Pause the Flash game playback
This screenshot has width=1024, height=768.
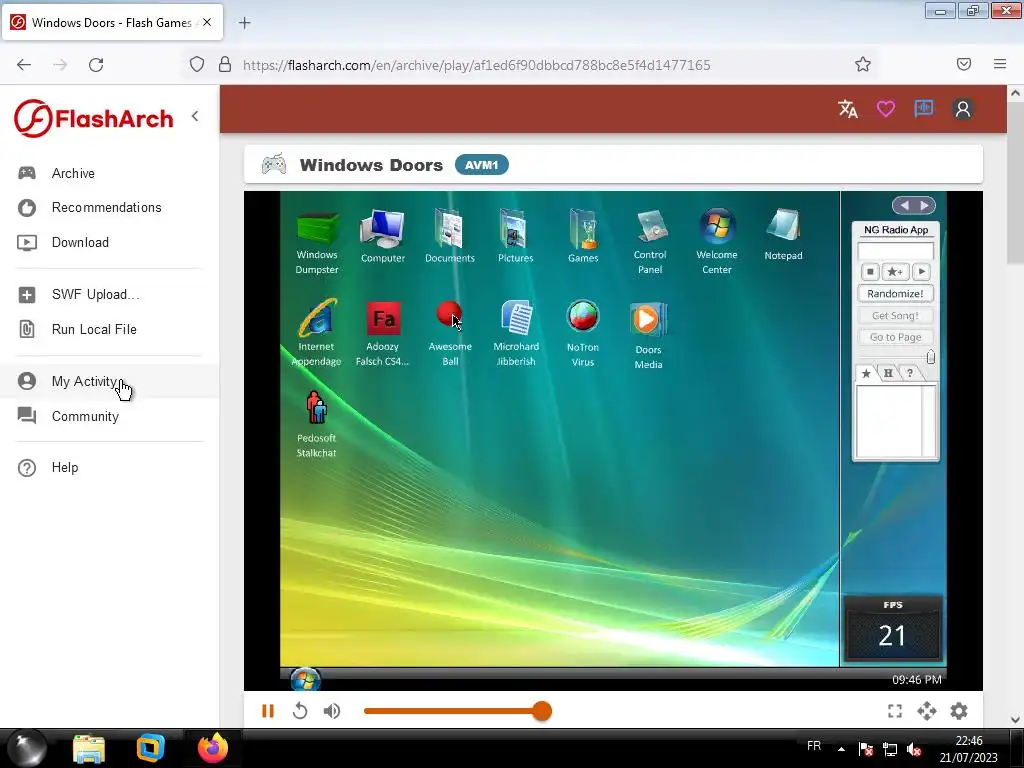coord(268,711)
